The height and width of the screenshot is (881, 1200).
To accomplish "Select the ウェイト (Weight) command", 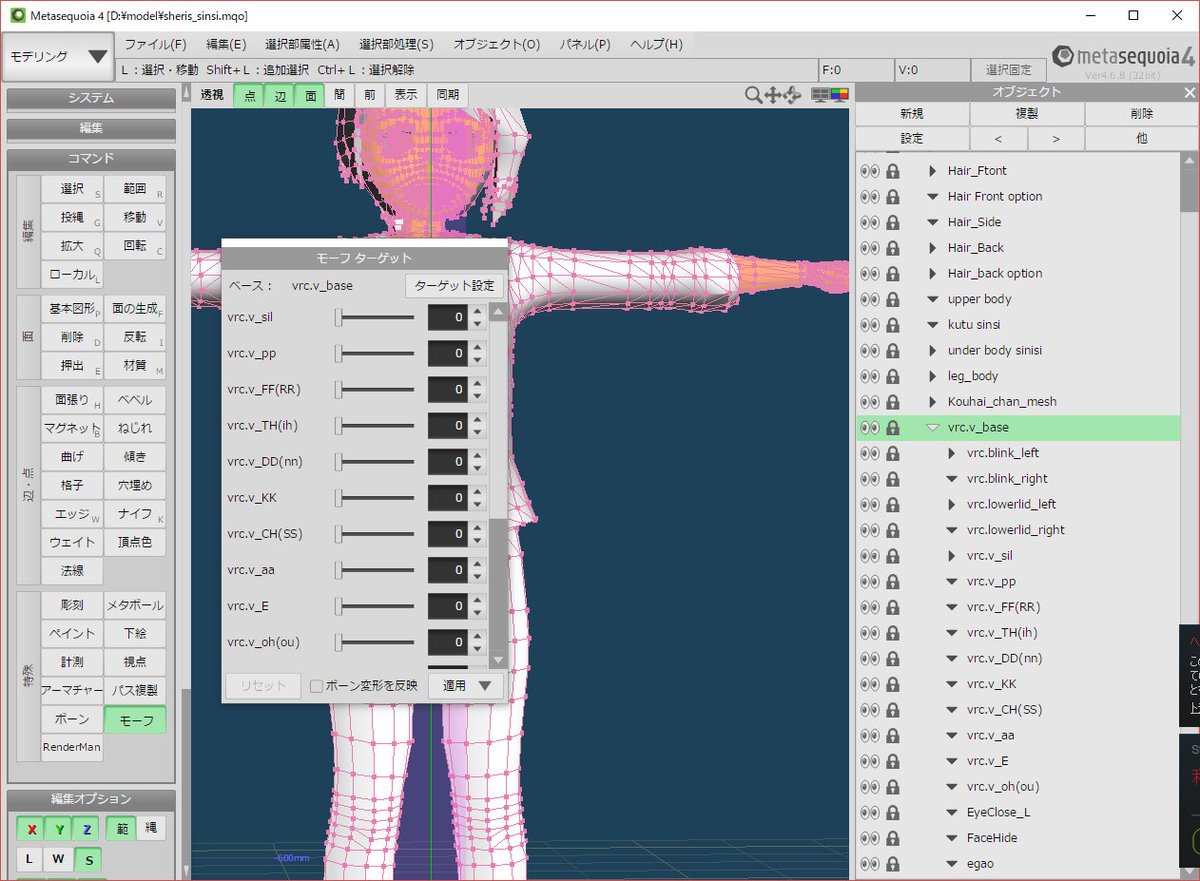I will click(x=72, y=542).
